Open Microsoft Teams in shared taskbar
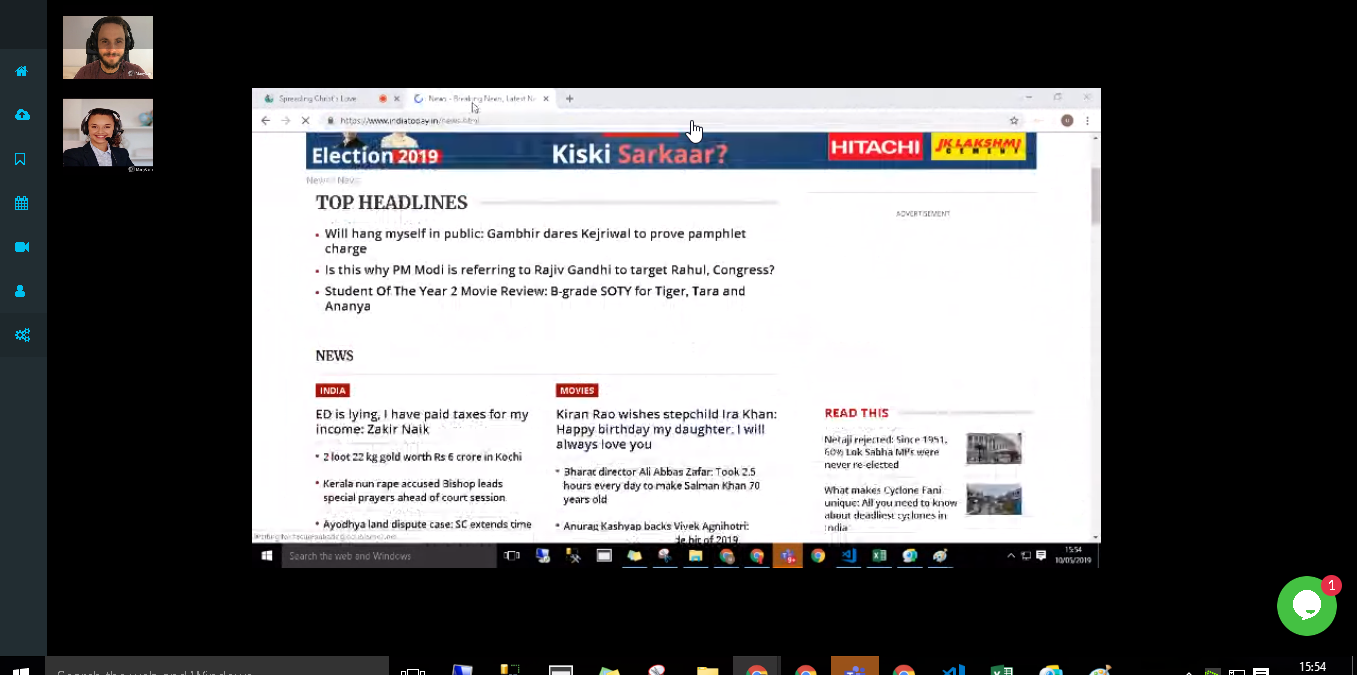1357x675 pixels. tap(787, 556)
